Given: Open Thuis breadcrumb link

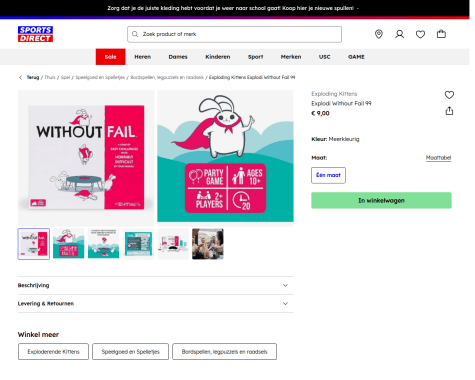Looking at the screenshot, I should (50, 77).
